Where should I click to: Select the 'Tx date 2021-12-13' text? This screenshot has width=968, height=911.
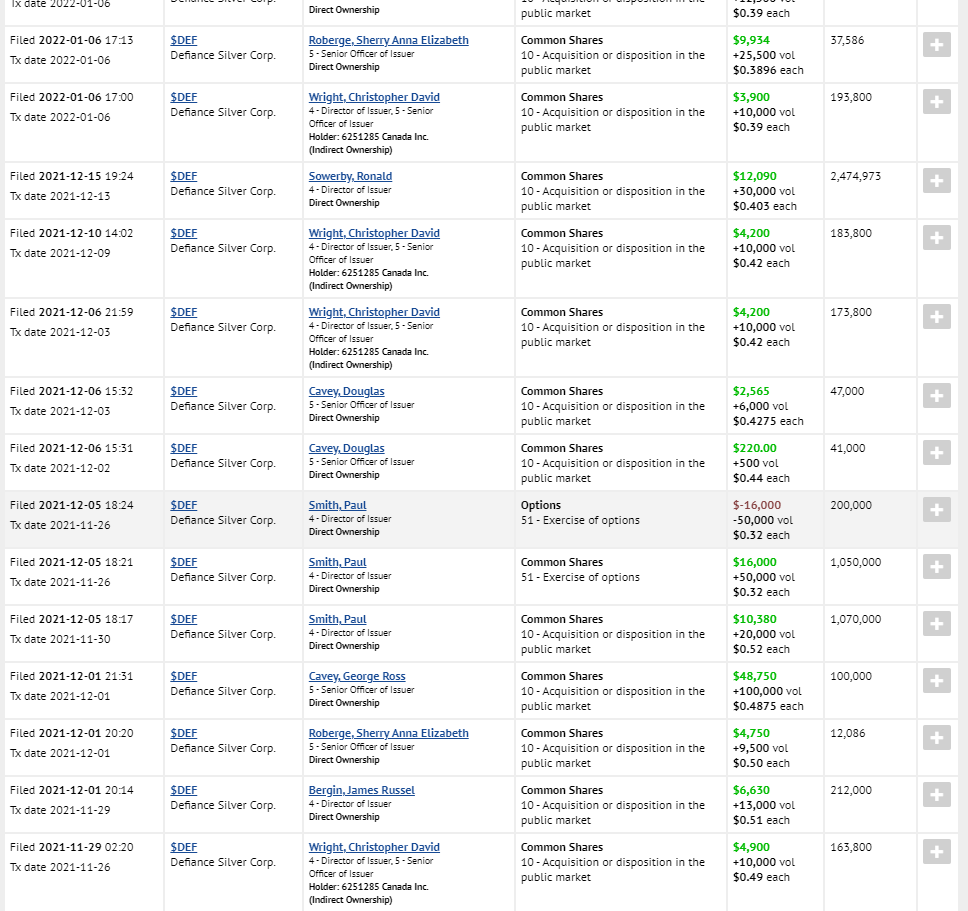click(x=60, y=196)
